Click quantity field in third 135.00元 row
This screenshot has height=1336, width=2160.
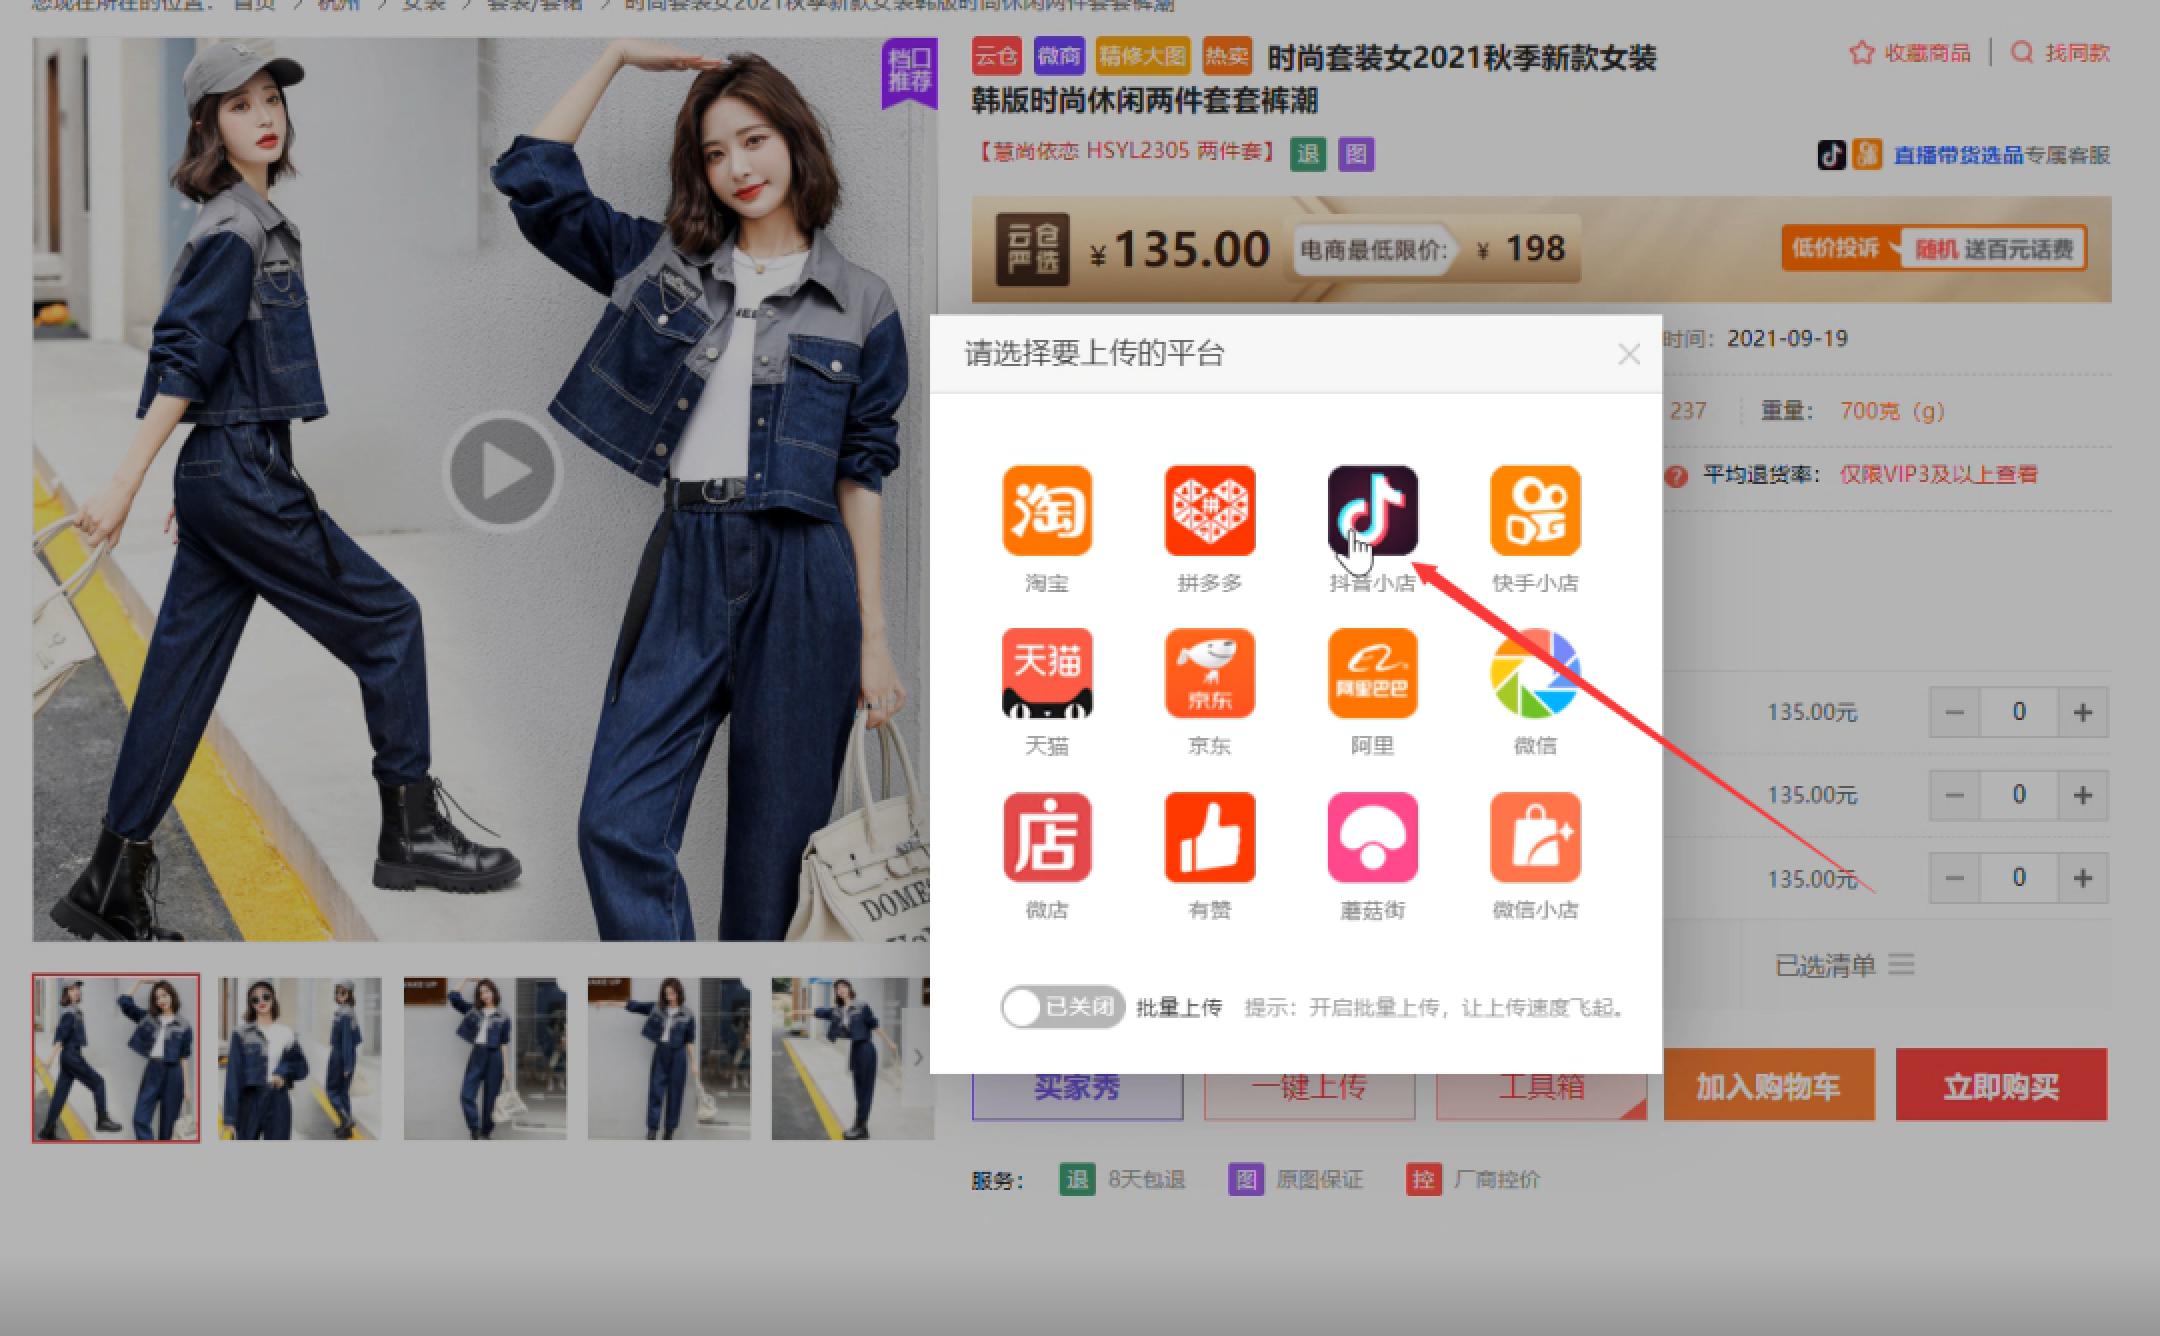2019,878
